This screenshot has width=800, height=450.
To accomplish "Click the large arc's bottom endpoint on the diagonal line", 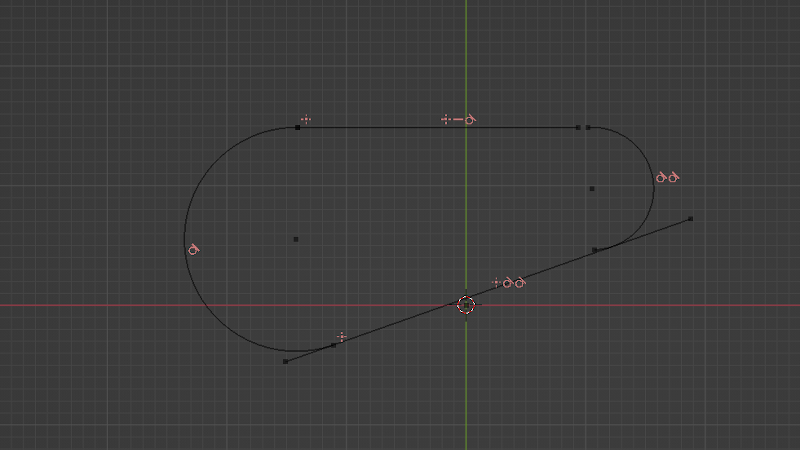I will pos(333,345).
